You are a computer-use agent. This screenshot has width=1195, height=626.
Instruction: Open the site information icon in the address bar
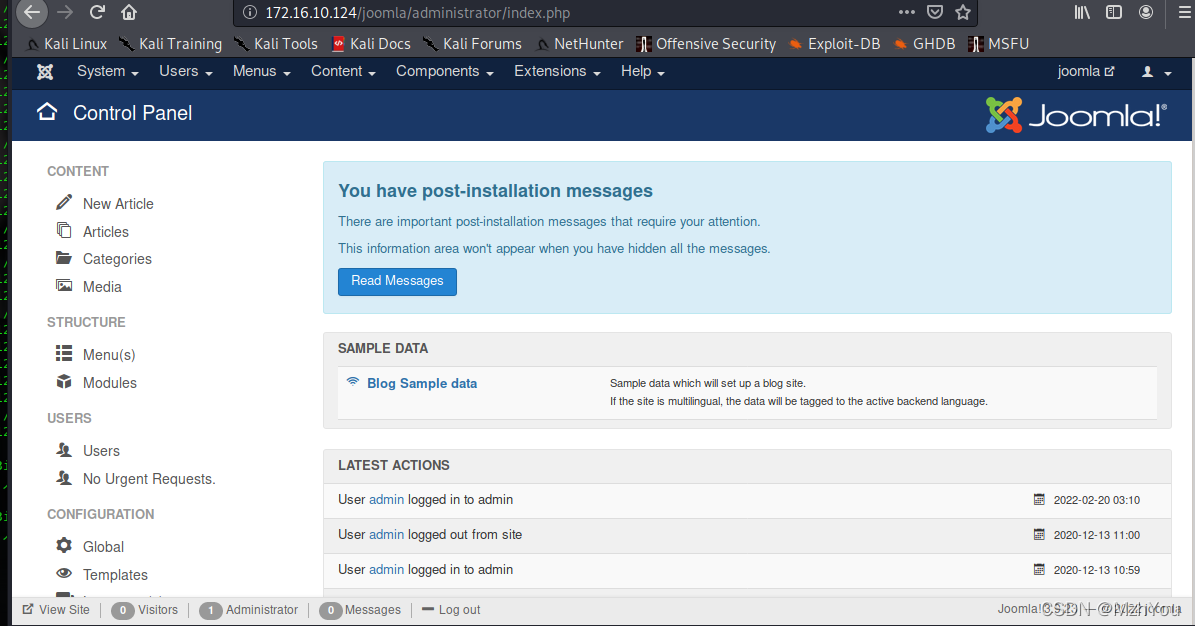point(249,12)
